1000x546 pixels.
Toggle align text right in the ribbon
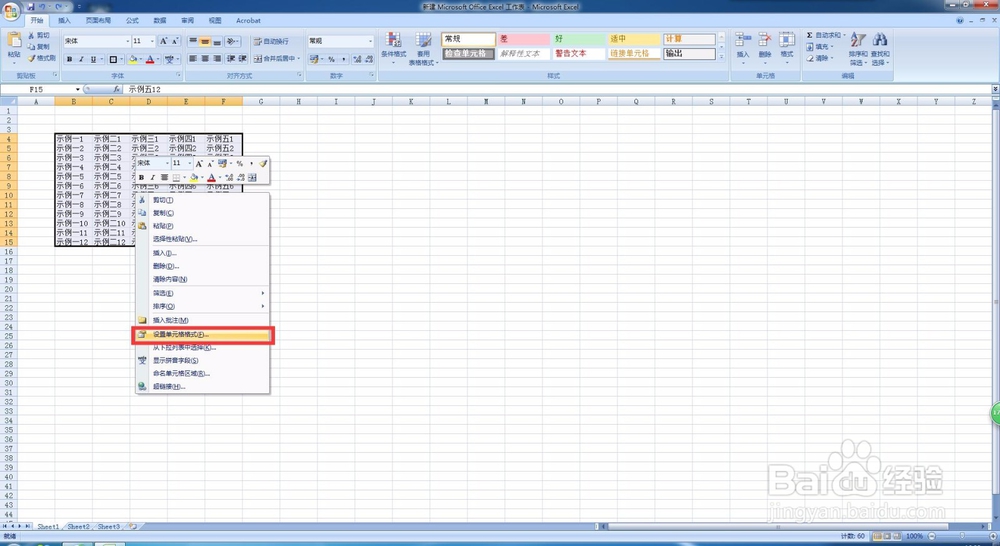(217, 59)
